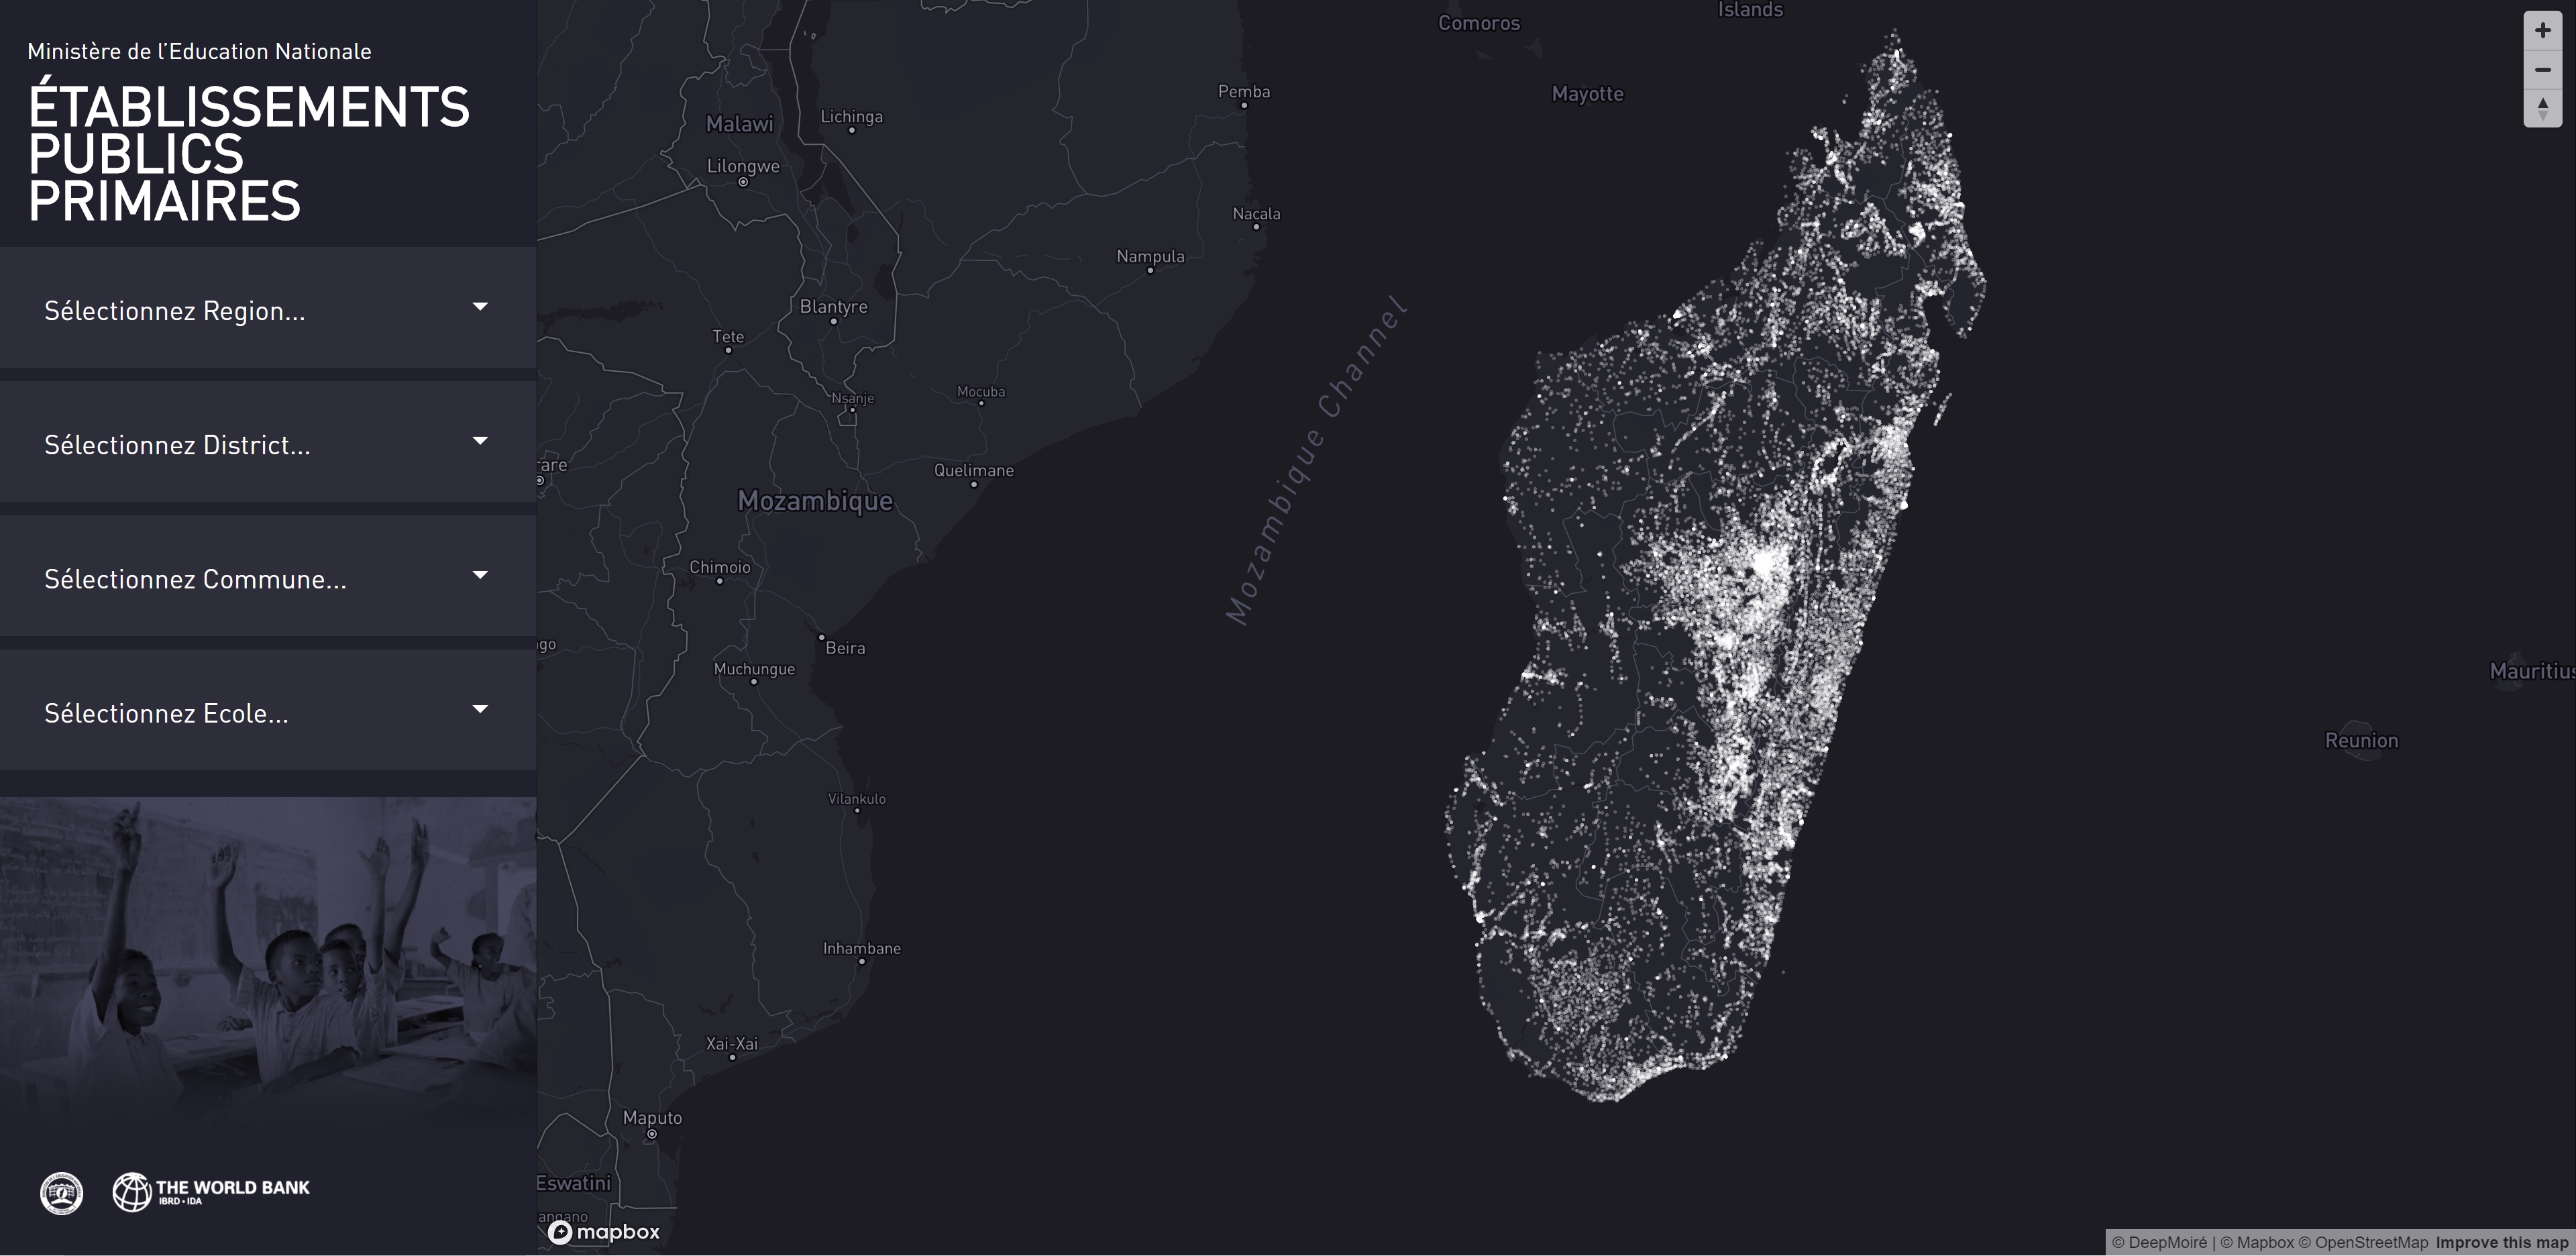Click the Reunion island label

pos(2361,741)
